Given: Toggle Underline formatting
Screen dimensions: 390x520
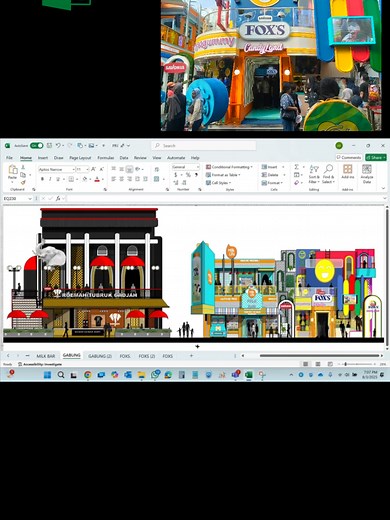Looking at the screenshot, I should [x=58, y=179].
